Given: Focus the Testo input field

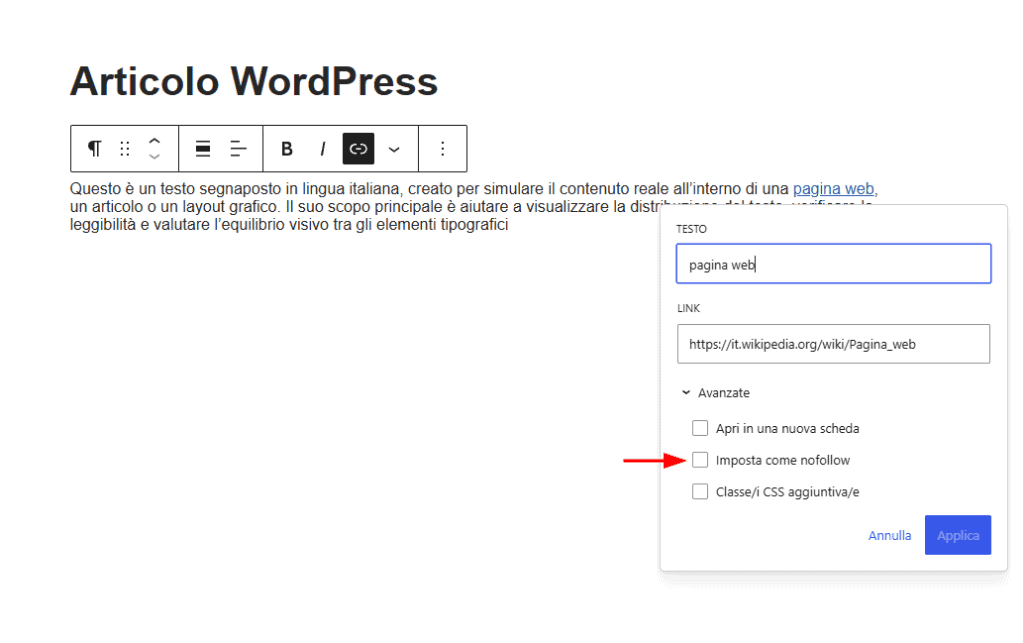Looking at the screenshot, I should [x=833, y=264].
